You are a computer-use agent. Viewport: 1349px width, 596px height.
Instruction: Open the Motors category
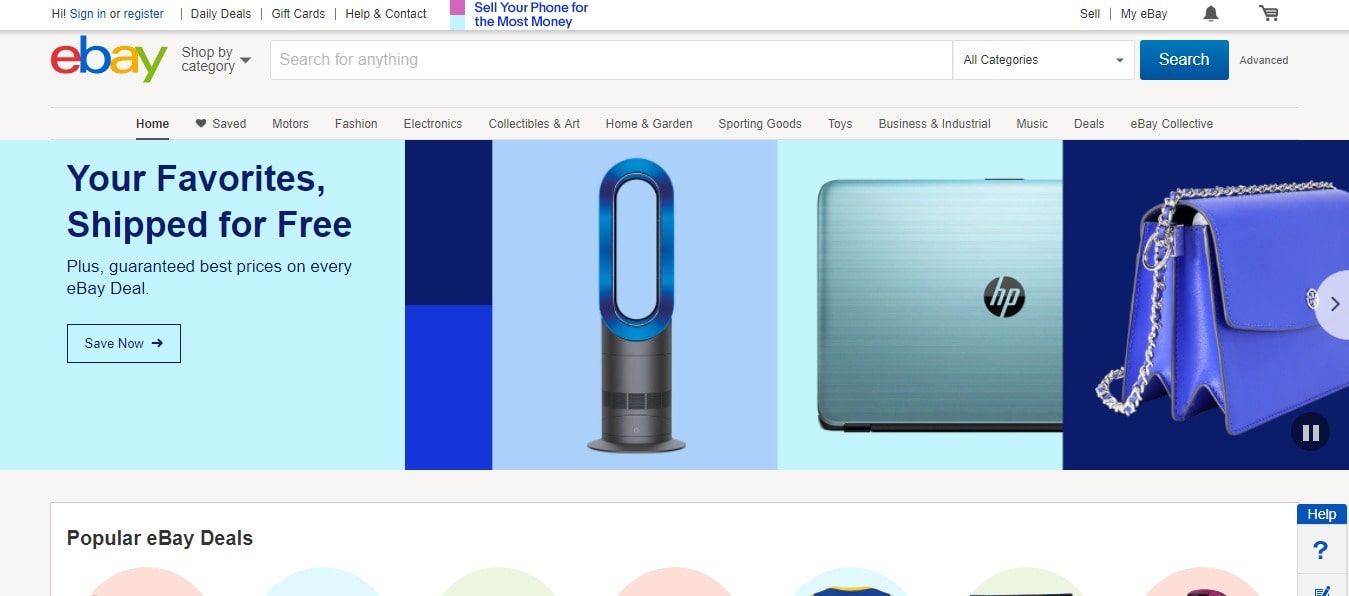tap(290, 124)
